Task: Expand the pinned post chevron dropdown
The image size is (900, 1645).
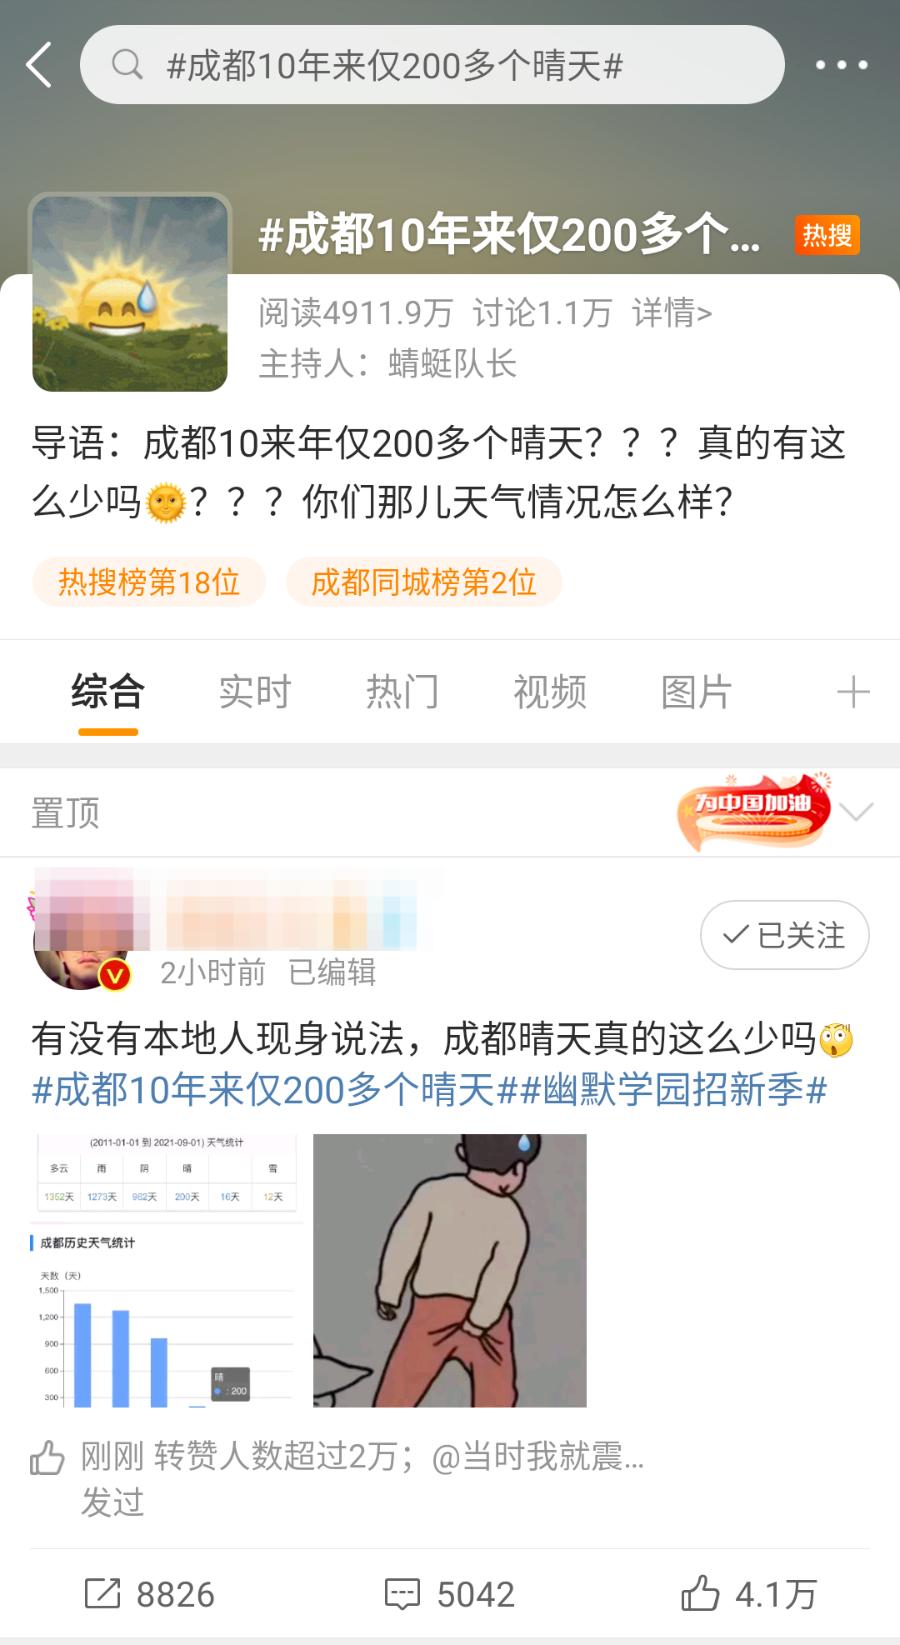Action: click(857, 811)
